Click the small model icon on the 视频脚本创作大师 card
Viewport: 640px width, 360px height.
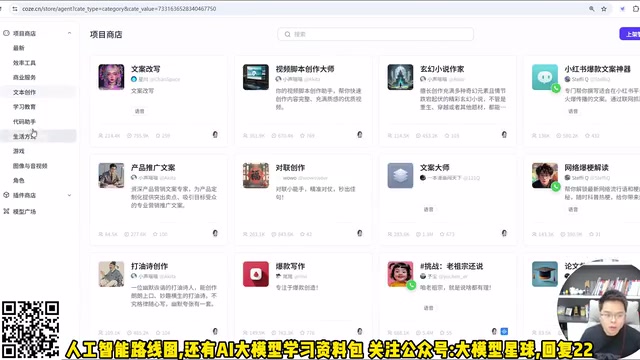pyautogui.click(x=360, y=135)
